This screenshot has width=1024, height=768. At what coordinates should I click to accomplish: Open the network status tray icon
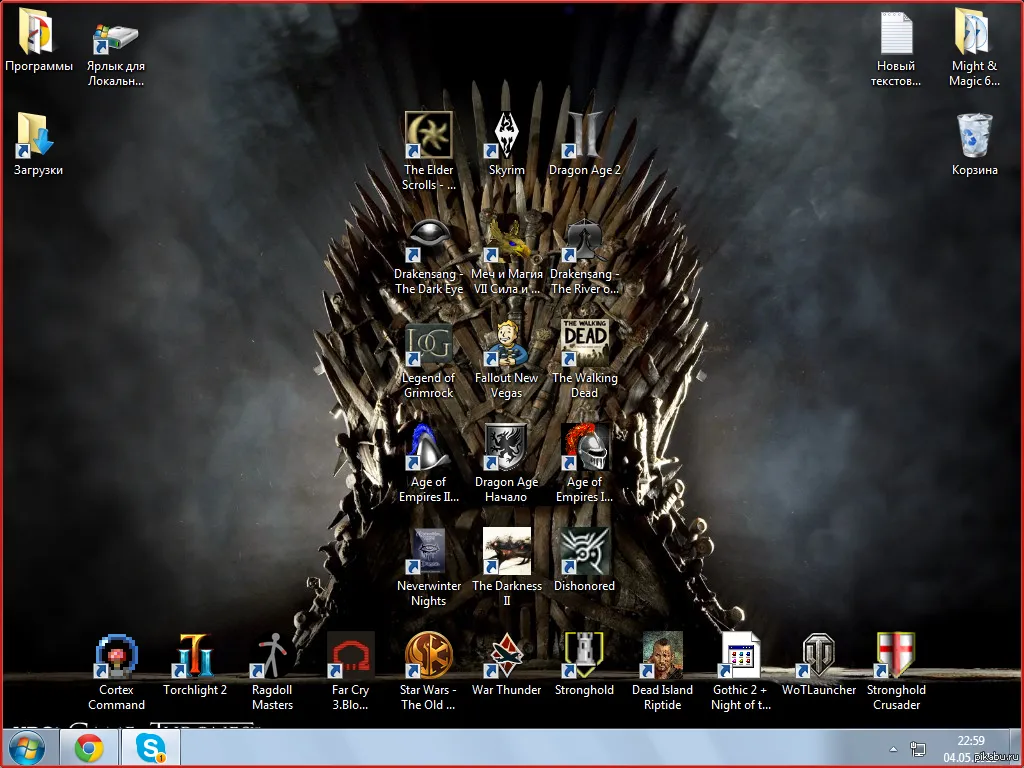[918, 749]
